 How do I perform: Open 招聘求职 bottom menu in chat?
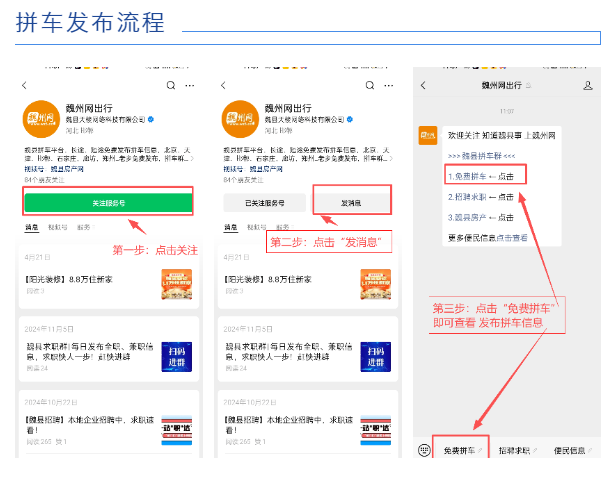pyautogui.click(x=517, y=450)
